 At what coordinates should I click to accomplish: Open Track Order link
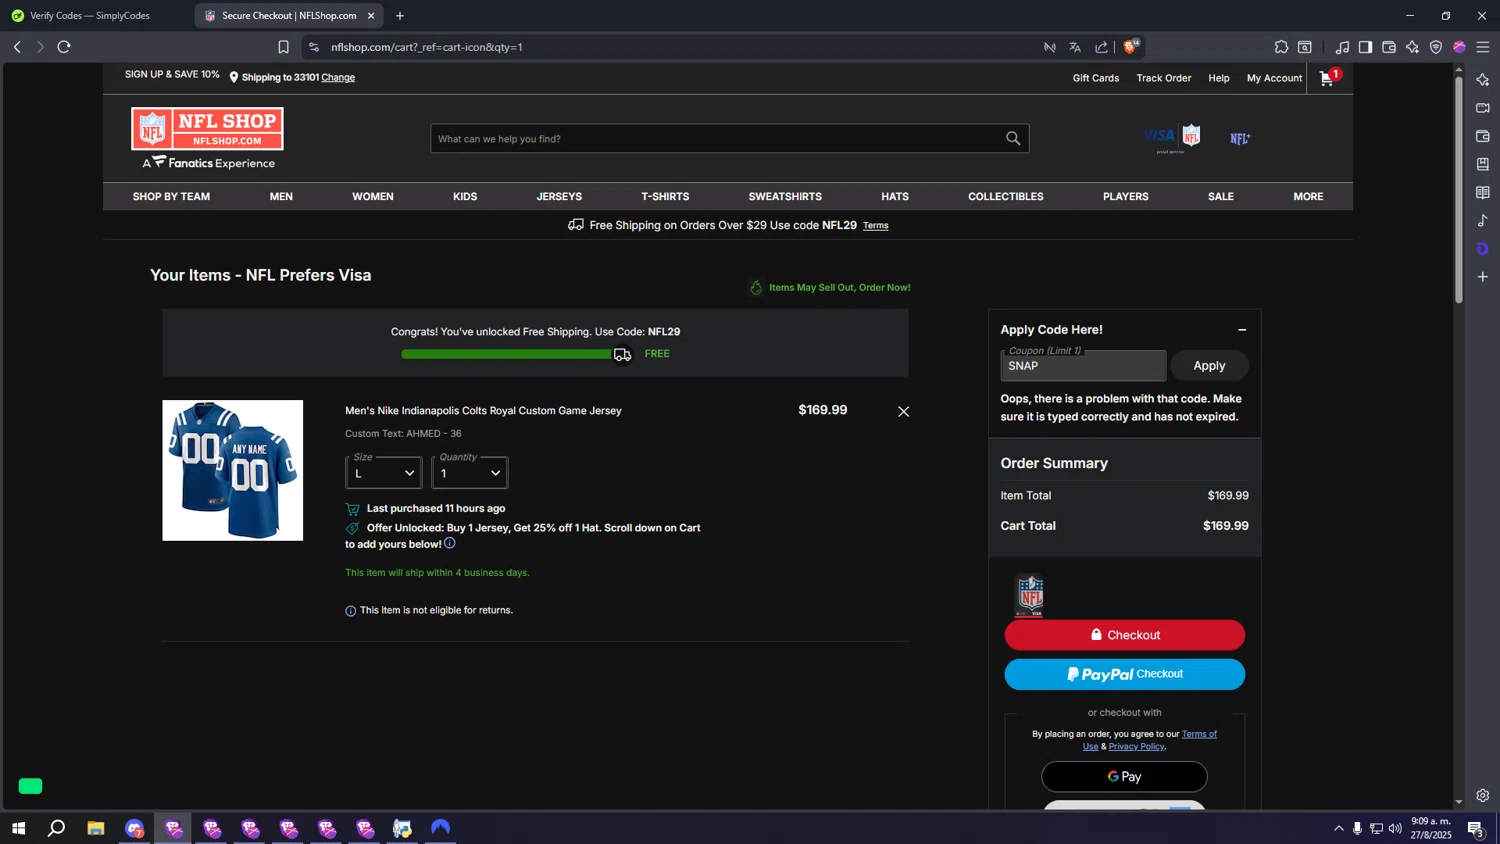(1164, 78)
